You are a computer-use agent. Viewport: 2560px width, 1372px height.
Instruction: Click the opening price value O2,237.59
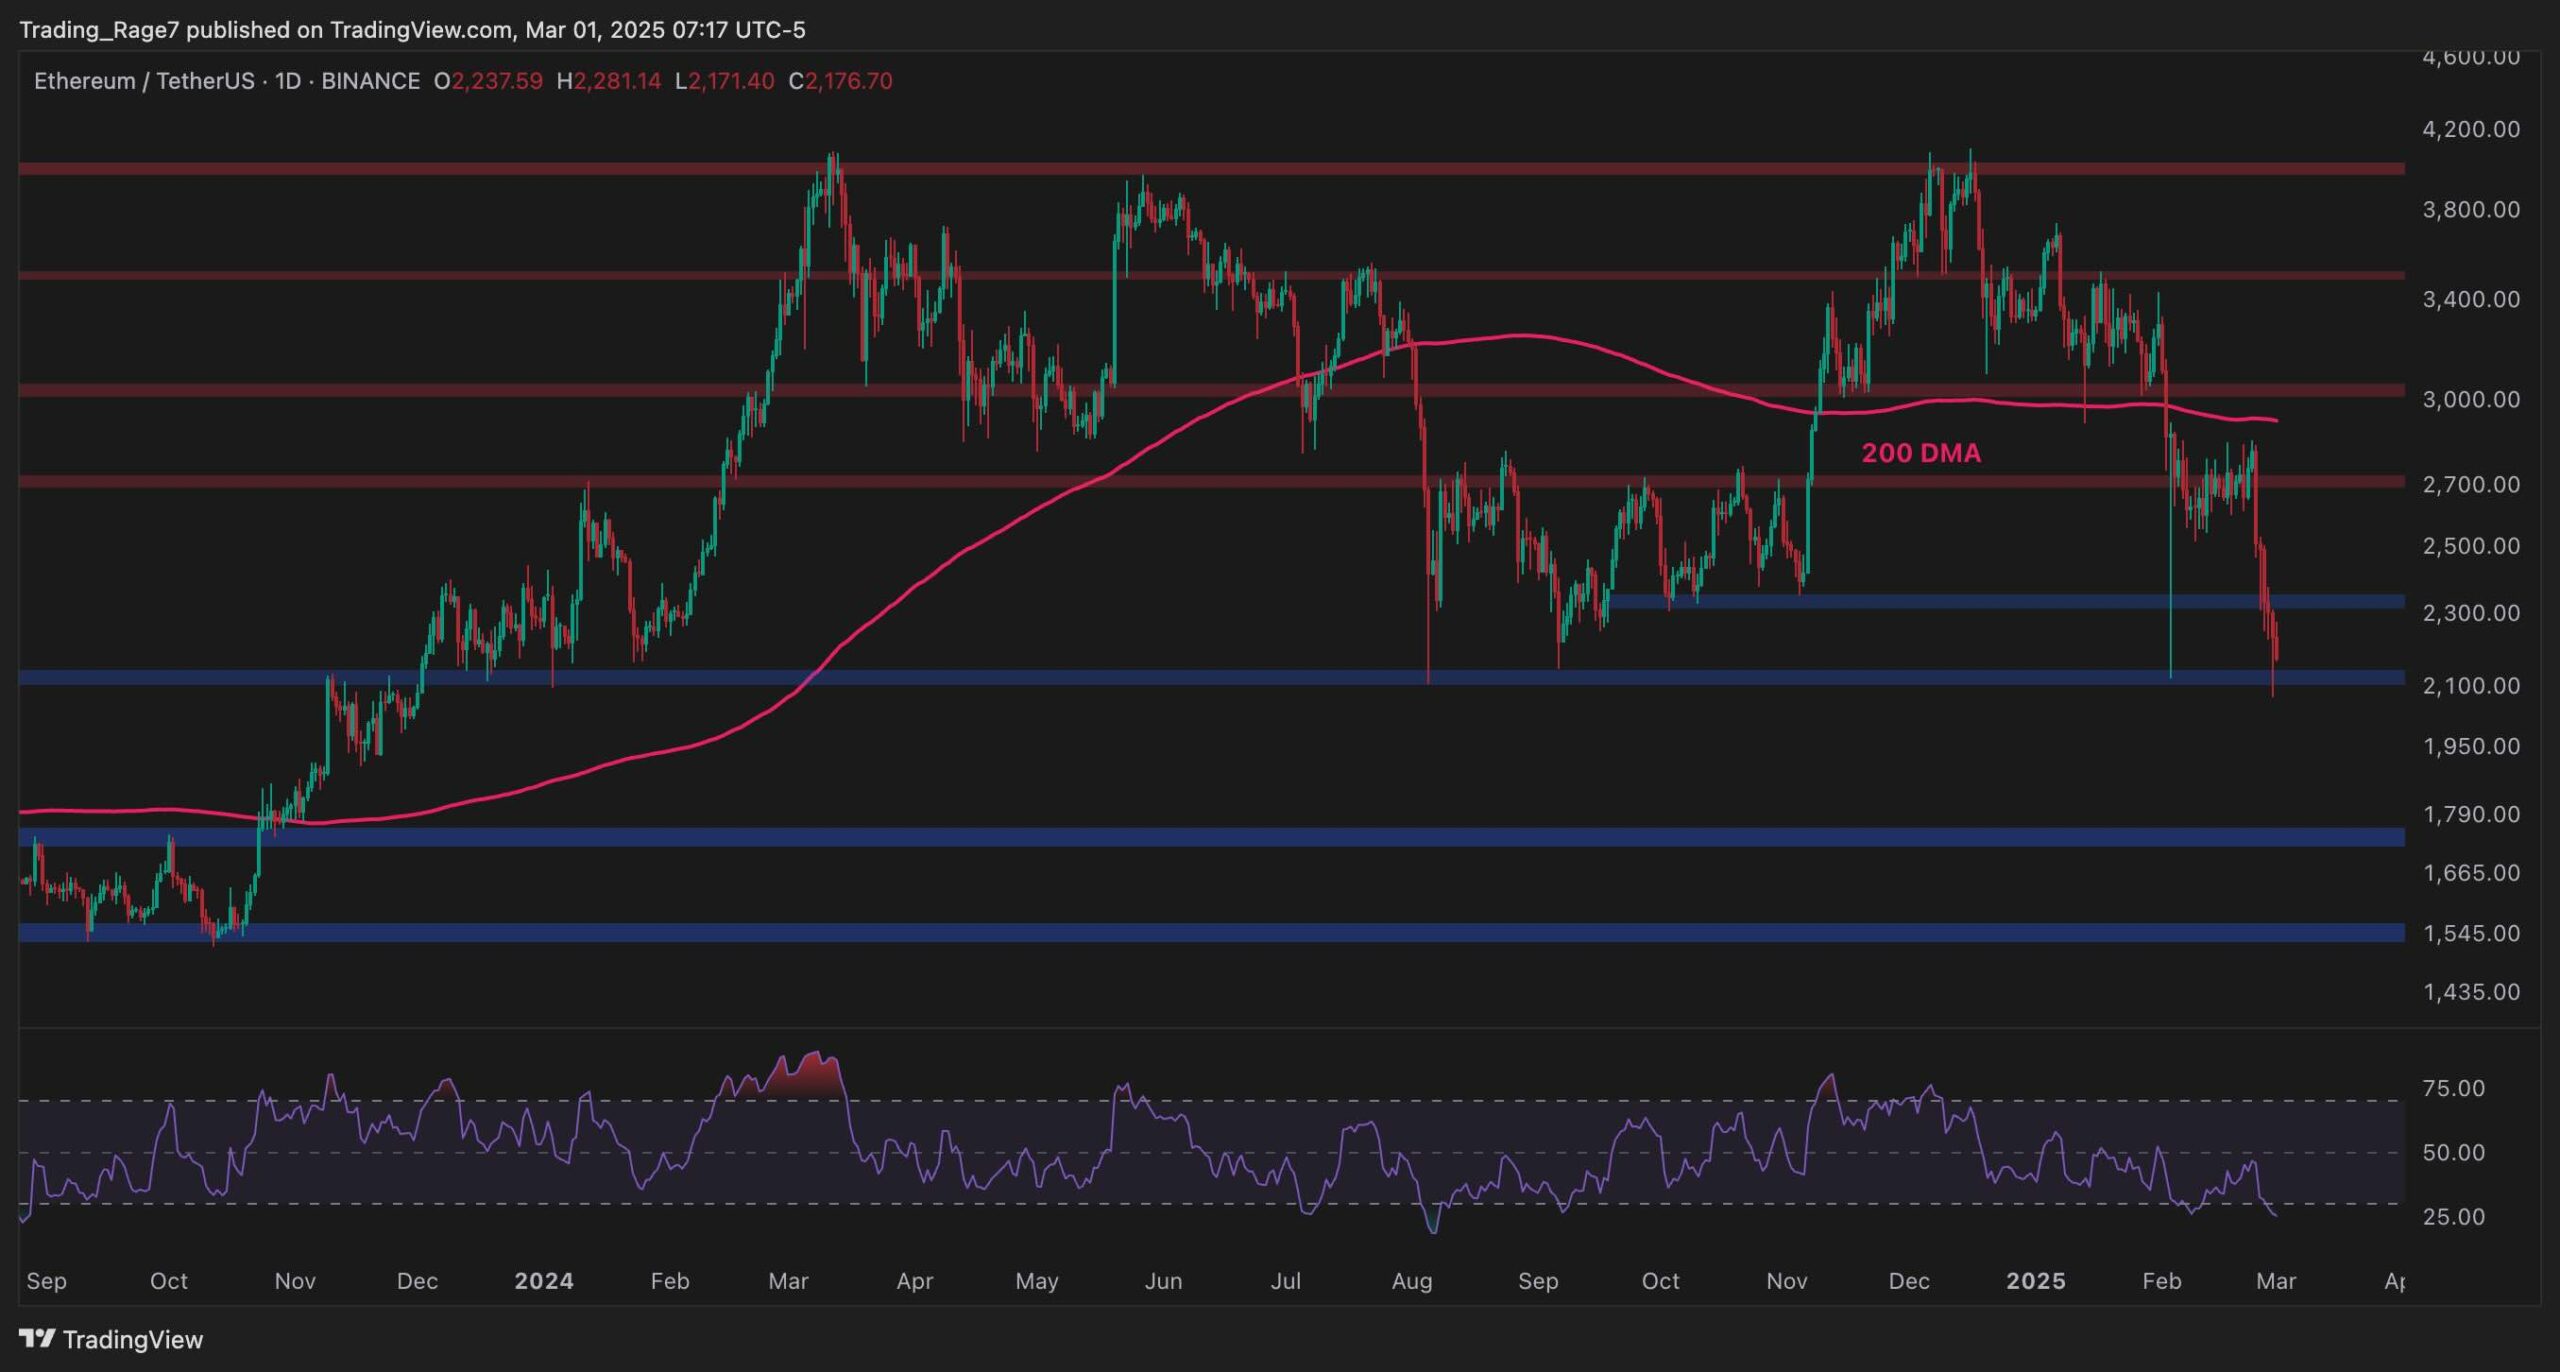[x=488, y=81]
